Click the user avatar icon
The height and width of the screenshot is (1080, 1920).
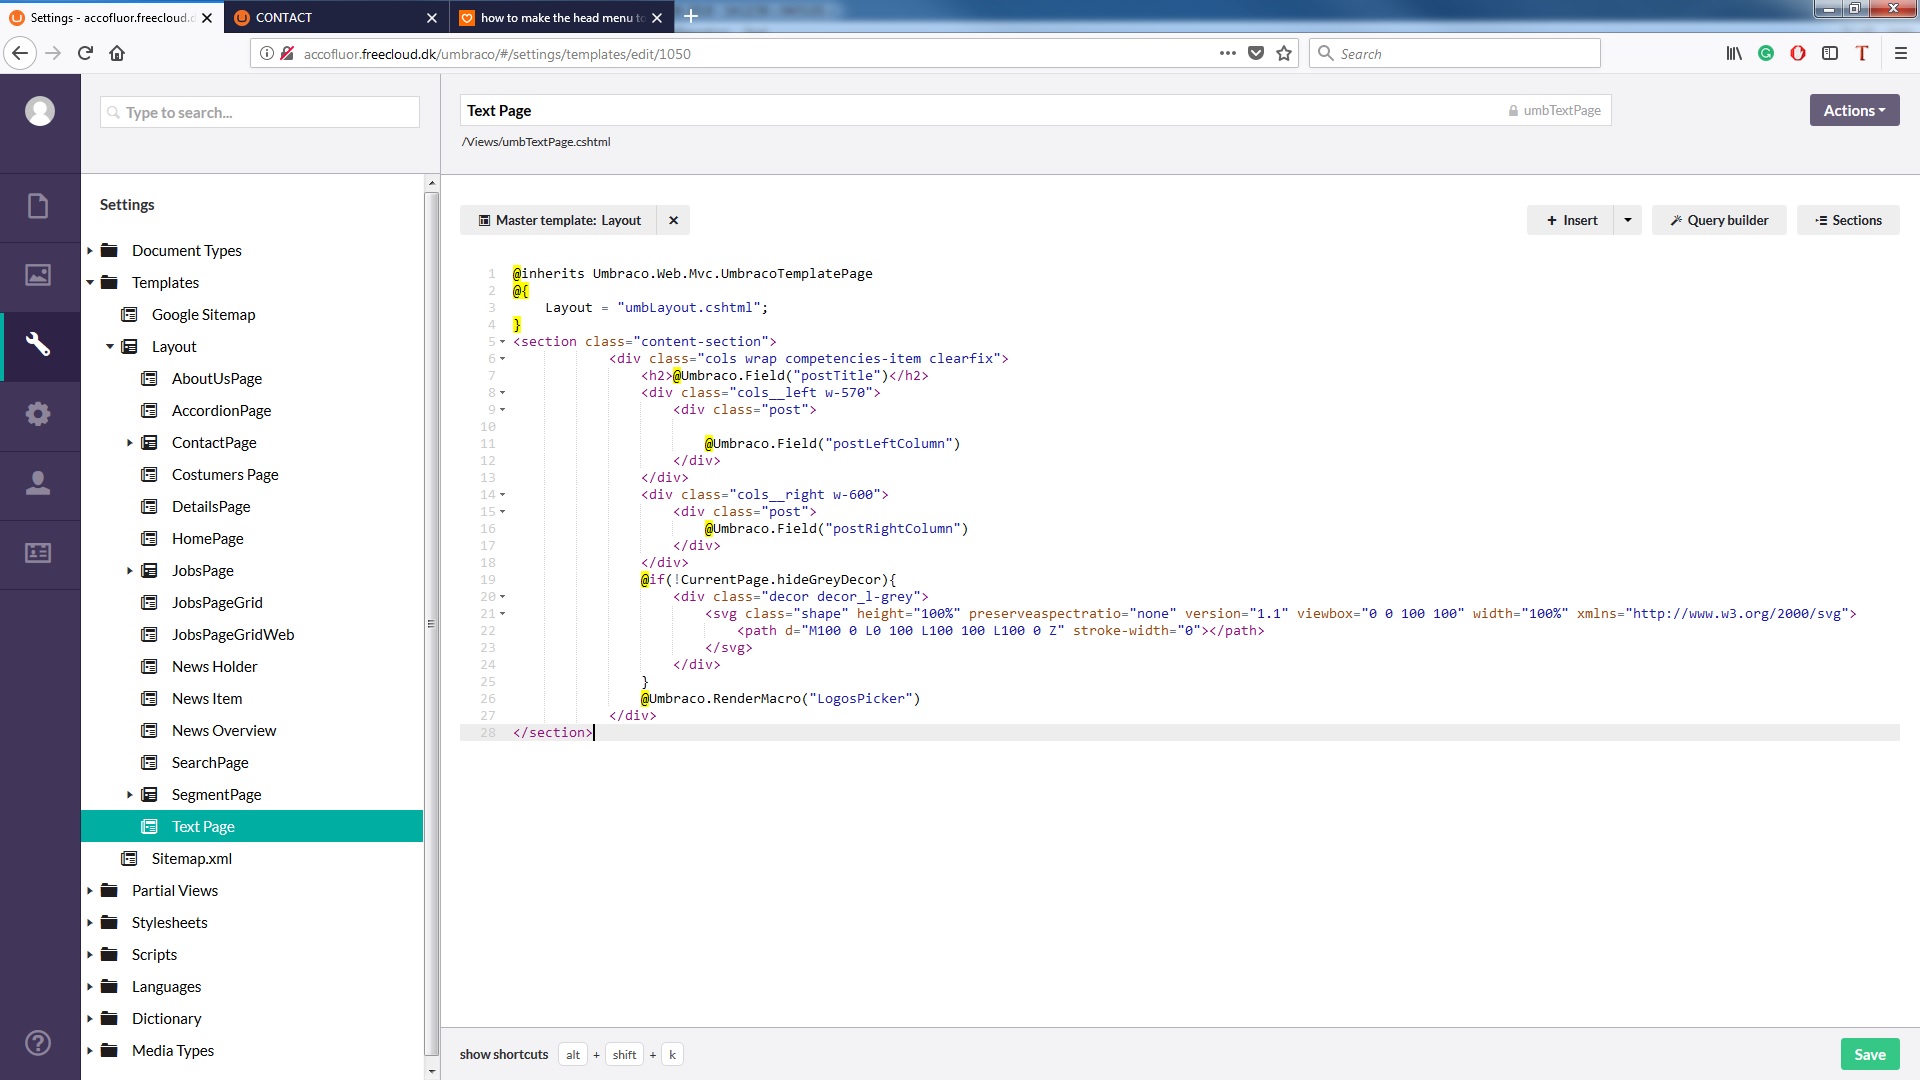click(40, 111)
